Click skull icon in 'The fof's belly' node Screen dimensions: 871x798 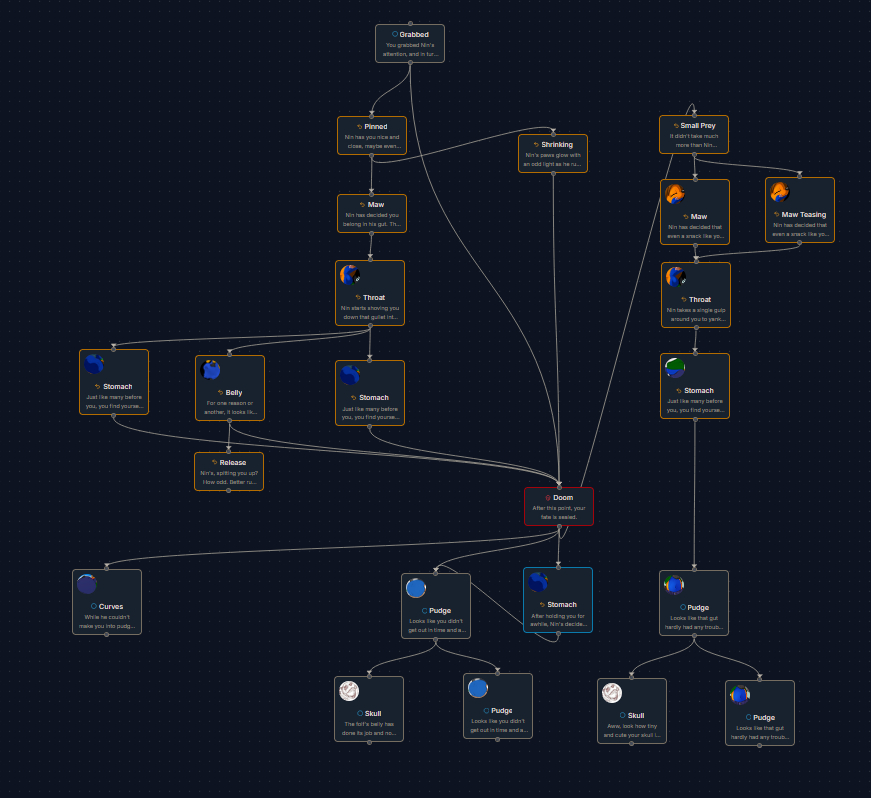point(349,691)
